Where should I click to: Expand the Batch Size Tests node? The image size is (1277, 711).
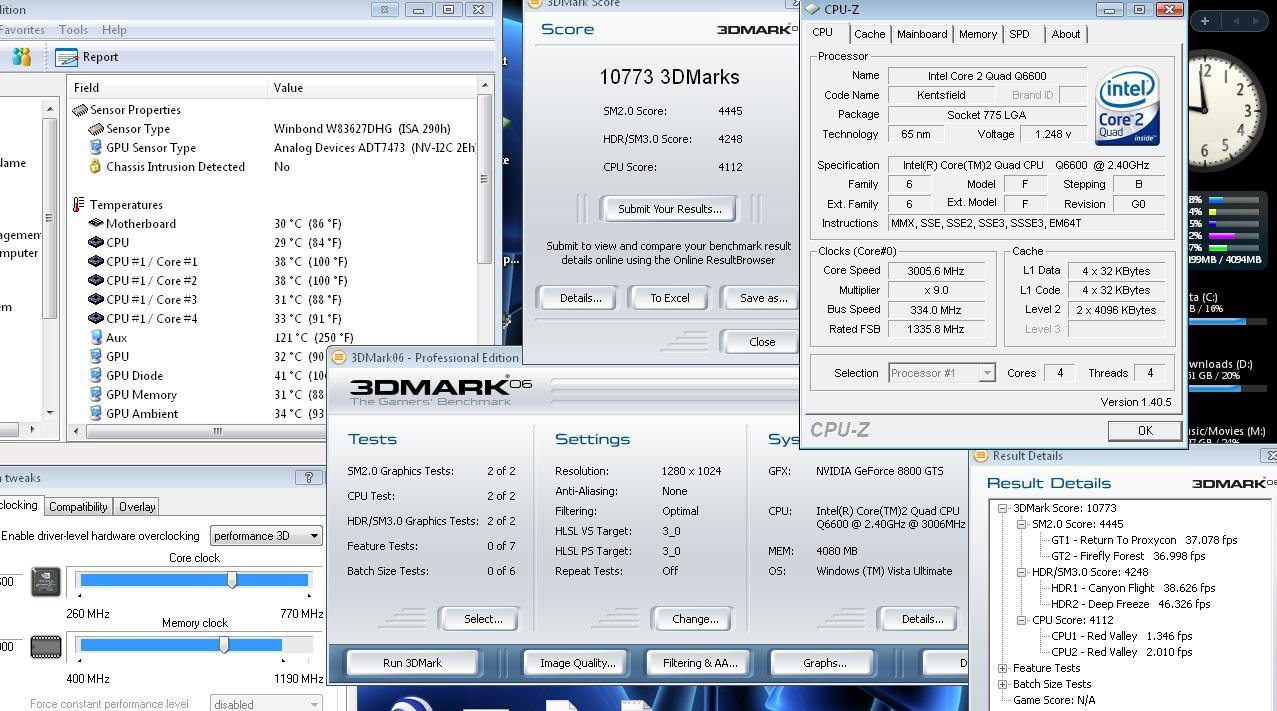(1003, 684)
